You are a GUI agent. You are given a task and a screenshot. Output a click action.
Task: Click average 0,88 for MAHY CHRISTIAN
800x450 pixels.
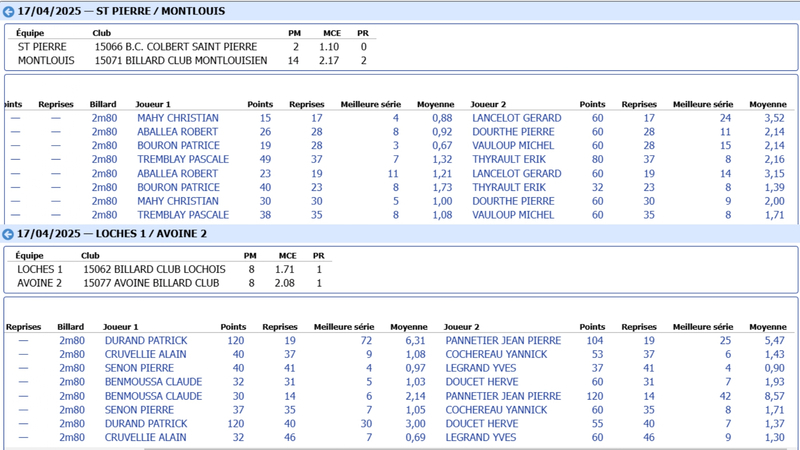[442, 118]
